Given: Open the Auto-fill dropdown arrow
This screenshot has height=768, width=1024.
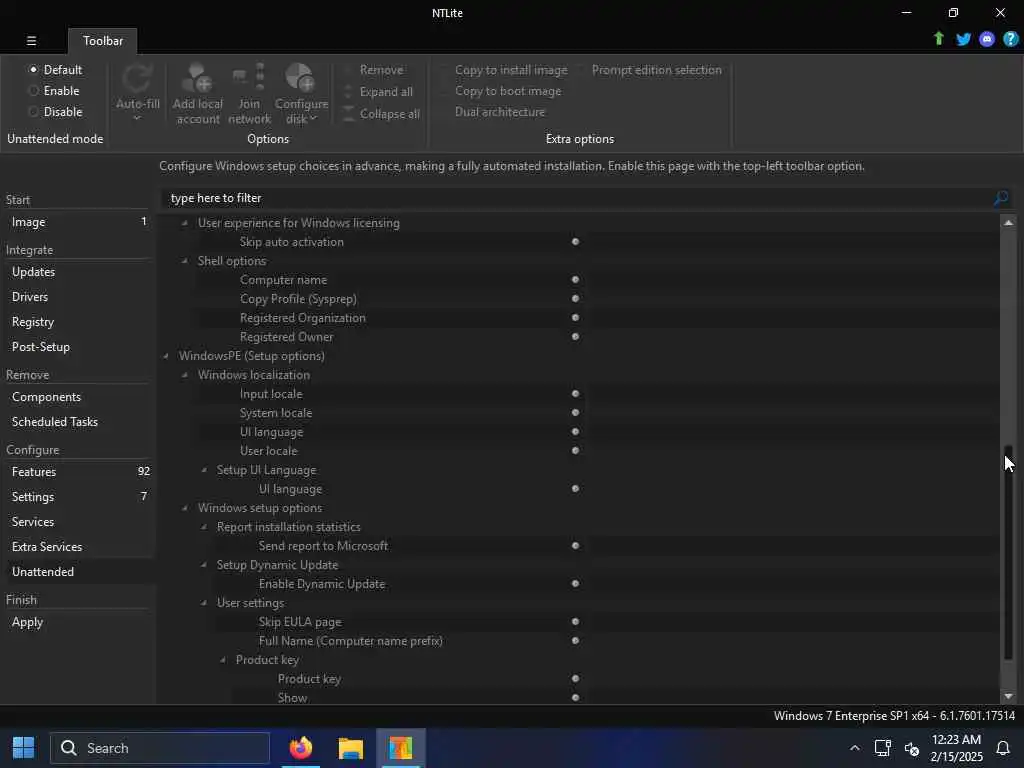Looking at the screenshot, I should 137,118.
